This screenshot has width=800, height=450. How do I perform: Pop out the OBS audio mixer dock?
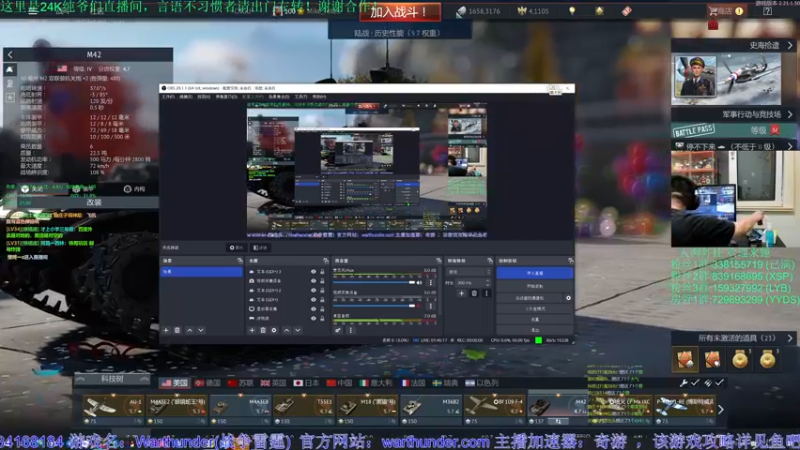tap(438, 261)
